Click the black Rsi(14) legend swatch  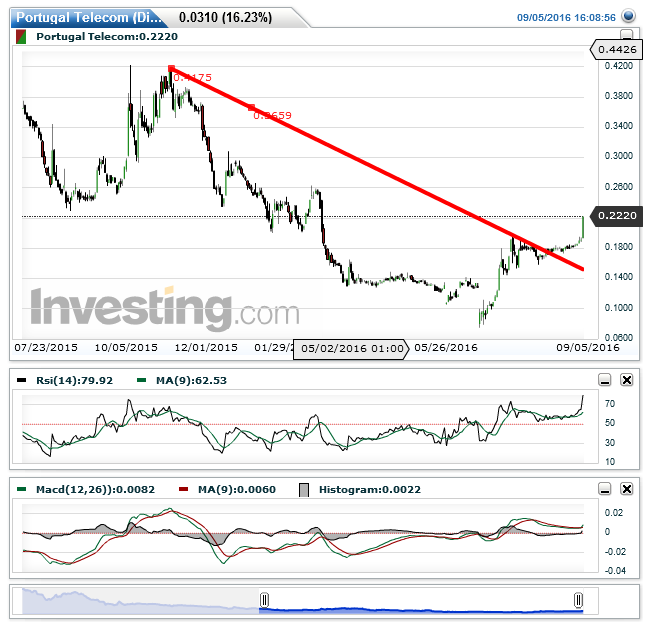(21, 380)
